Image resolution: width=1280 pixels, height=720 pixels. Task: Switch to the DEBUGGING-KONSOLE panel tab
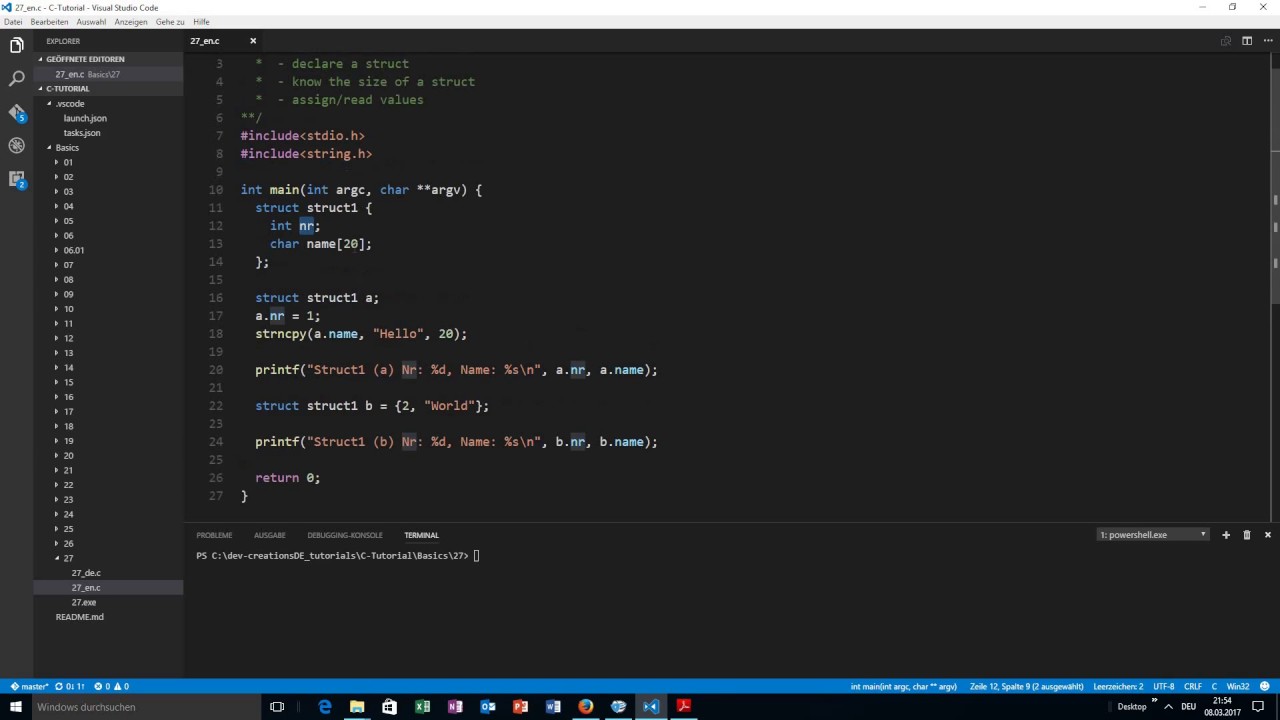click(345, 535)
